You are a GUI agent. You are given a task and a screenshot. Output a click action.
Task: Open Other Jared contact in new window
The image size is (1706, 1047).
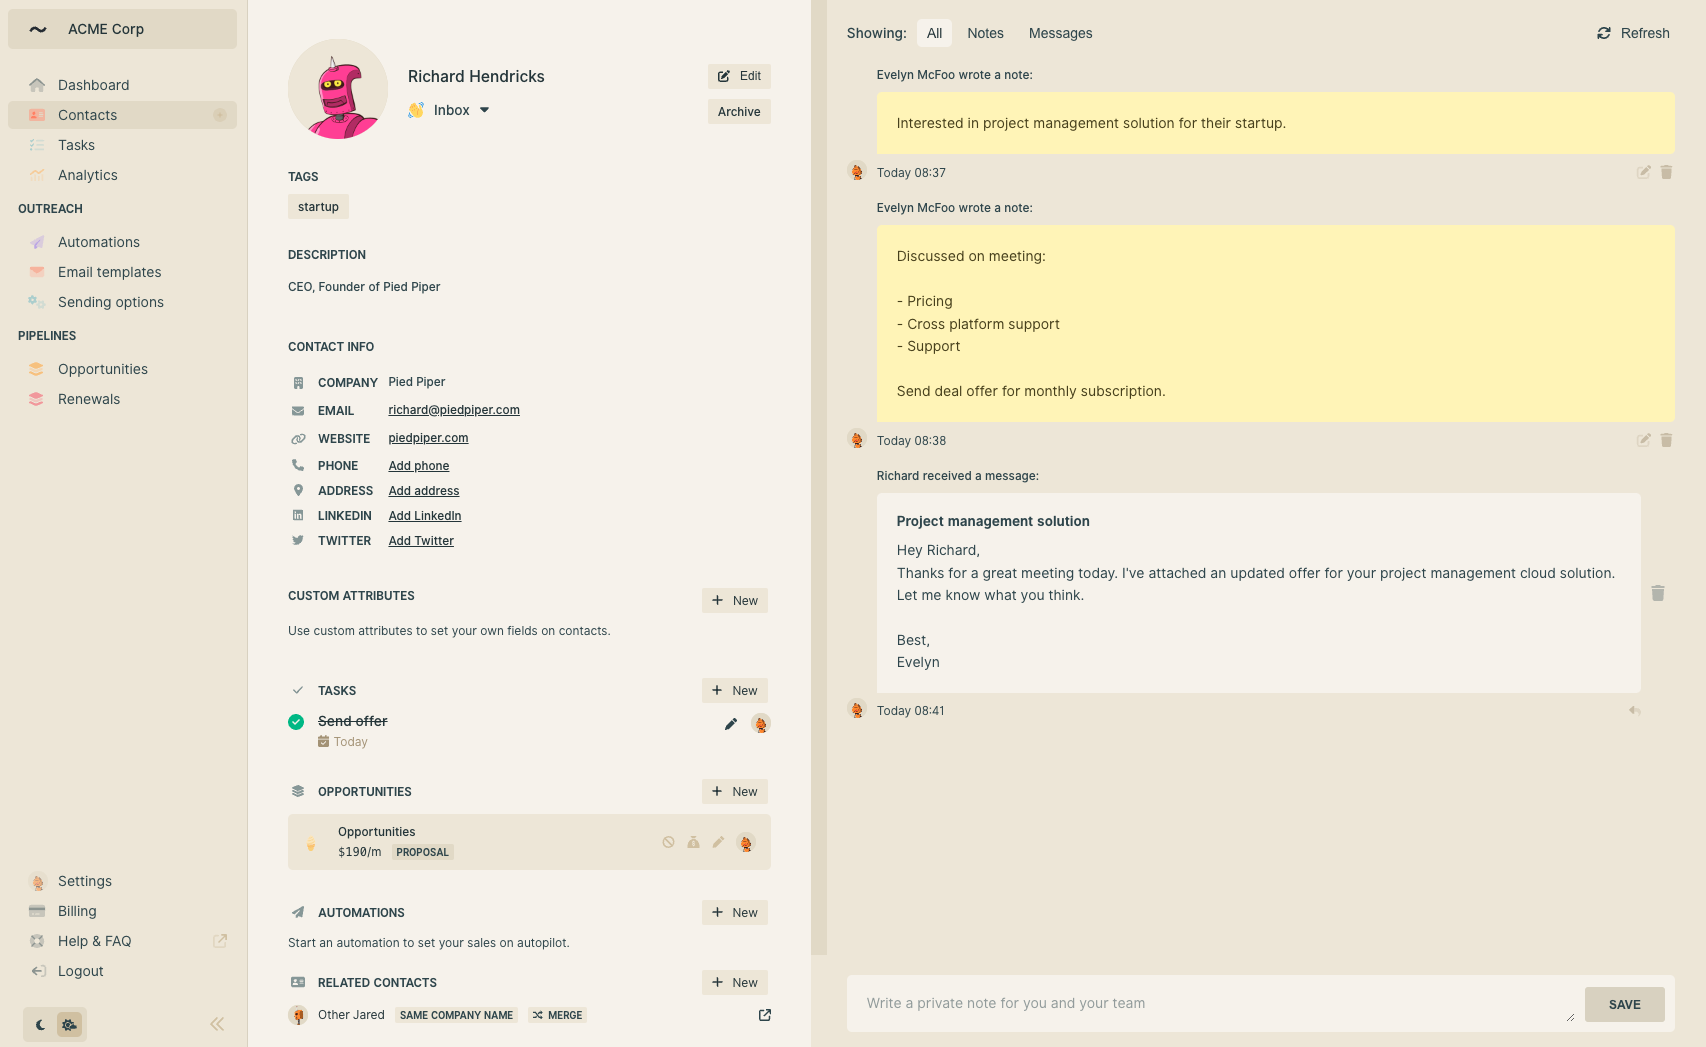(765, 1015)
